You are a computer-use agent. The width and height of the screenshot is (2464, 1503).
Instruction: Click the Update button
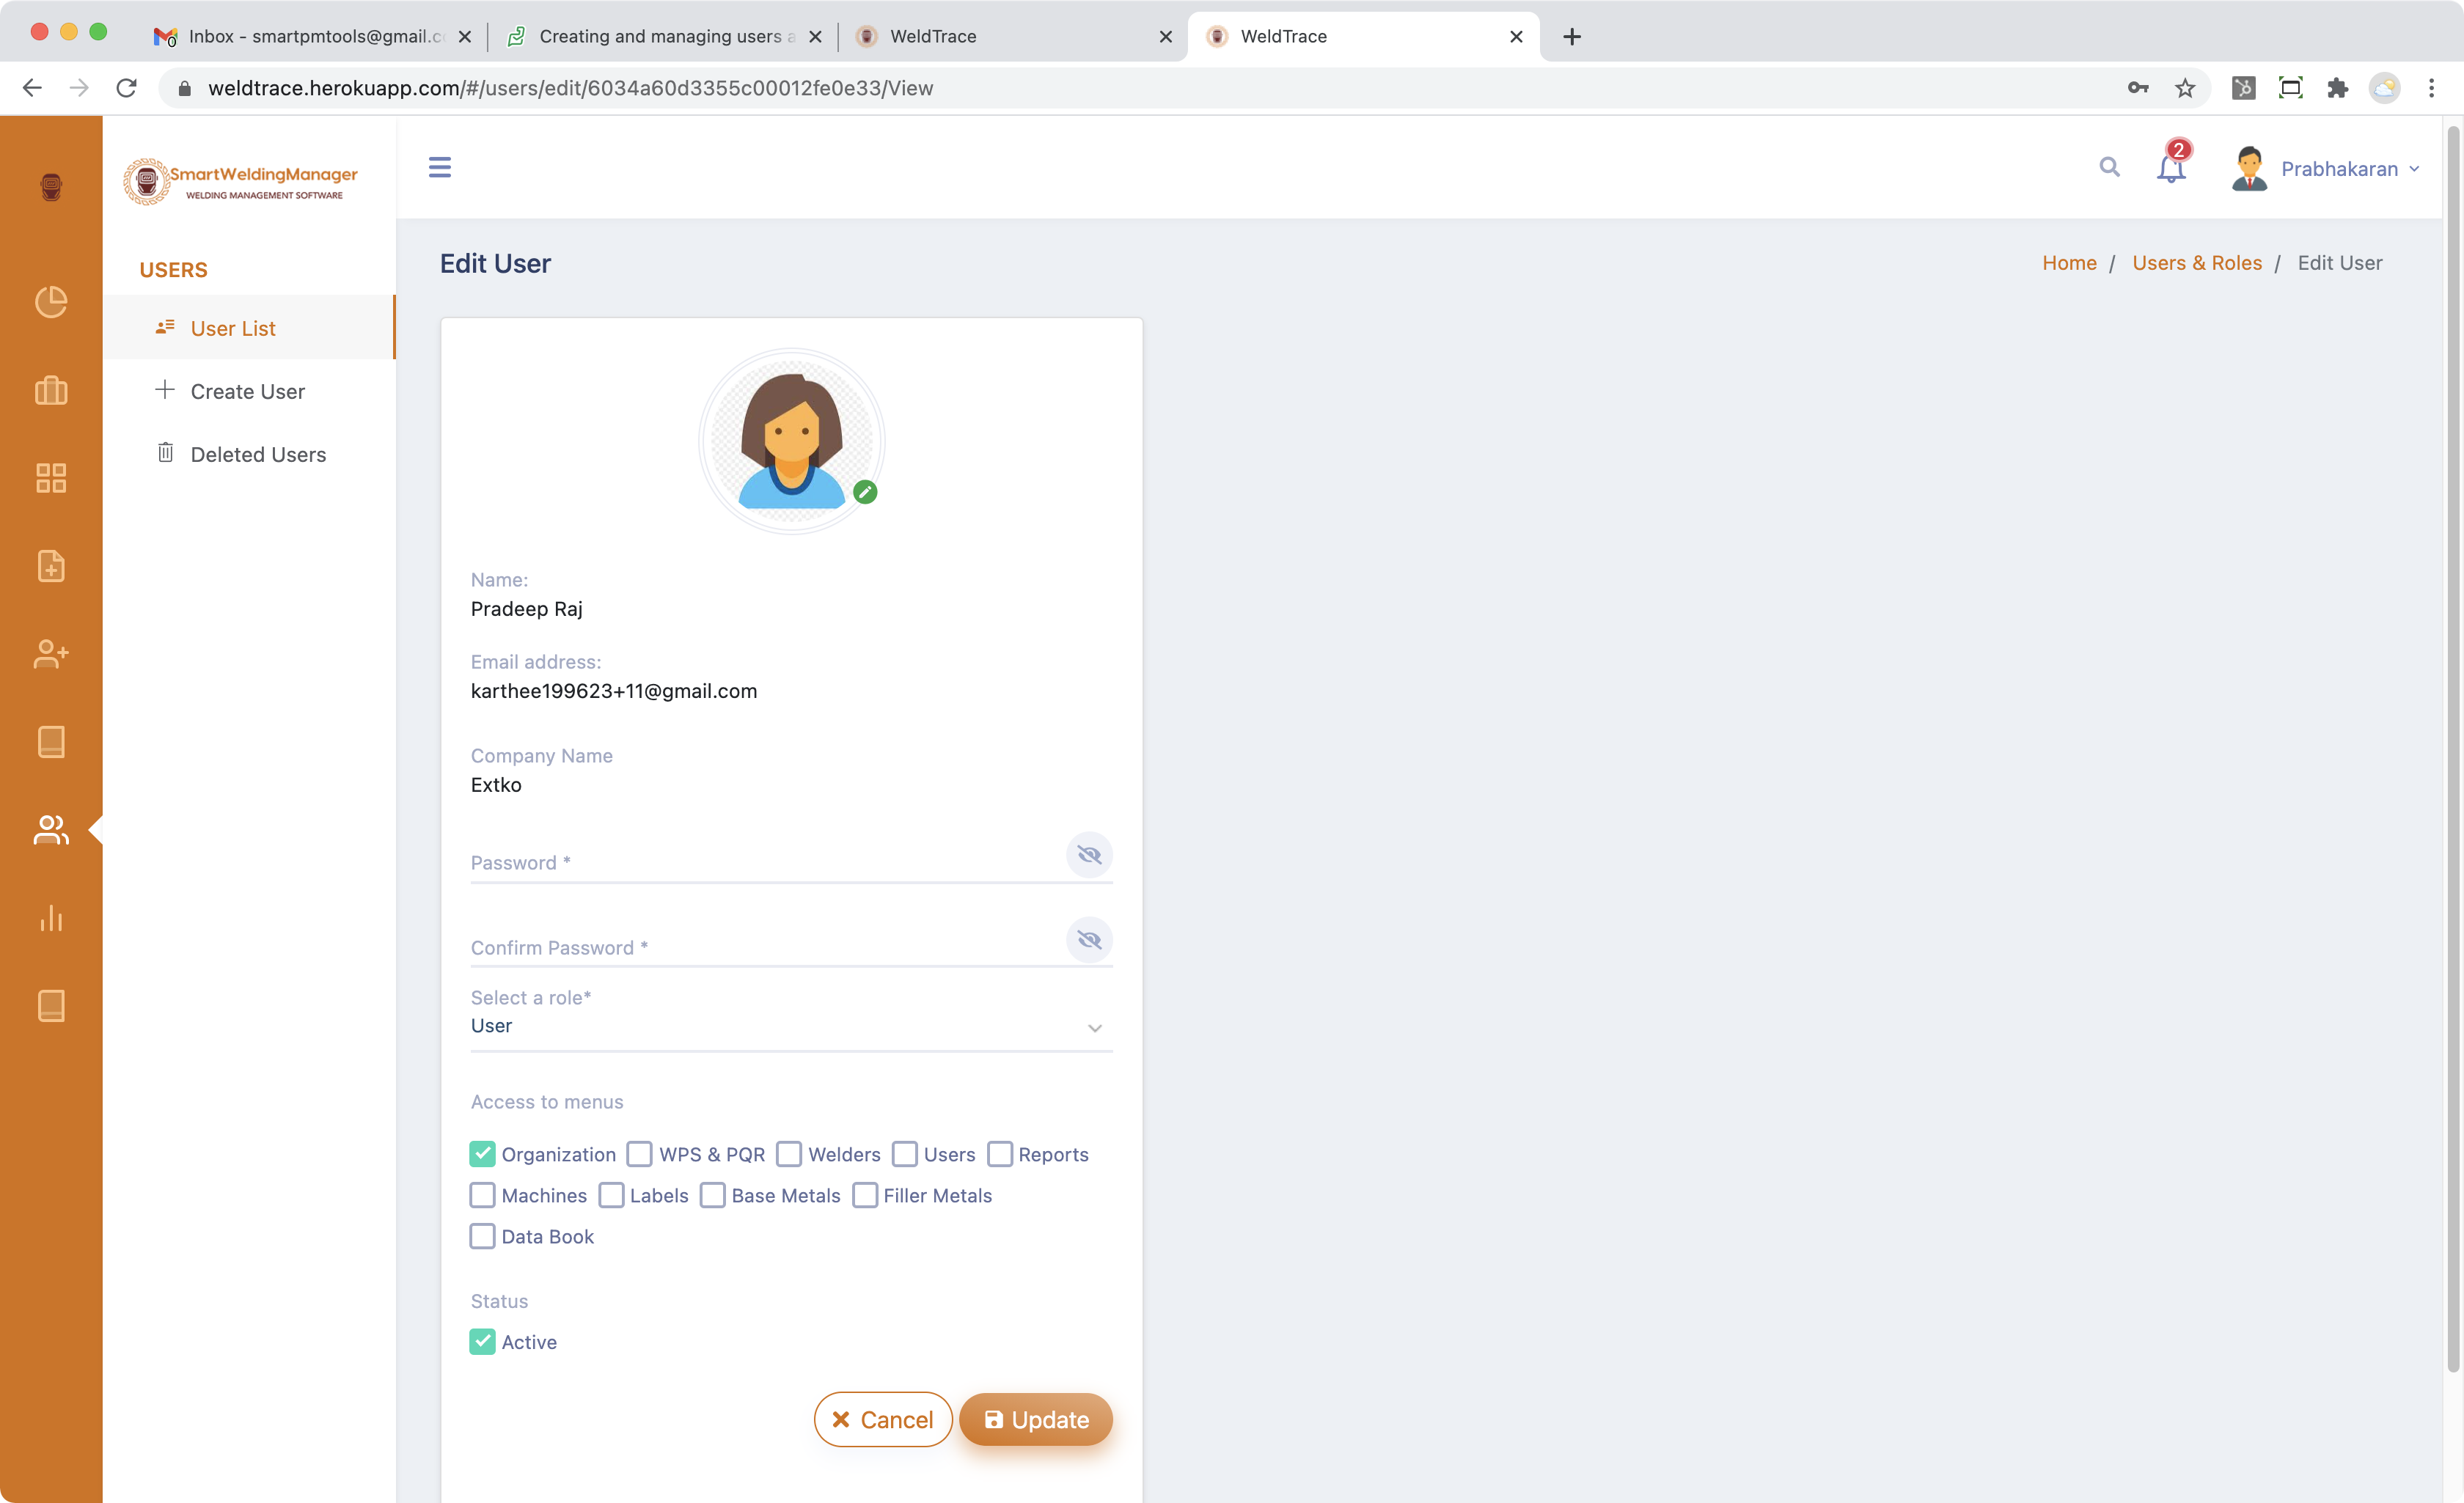[1036, 1419]
